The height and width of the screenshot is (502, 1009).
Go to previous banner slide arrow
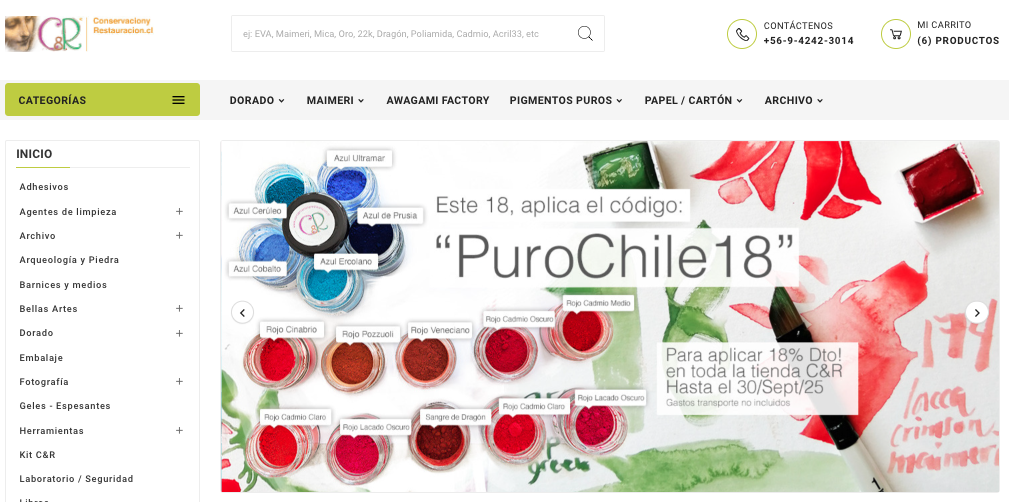pos(243,313)
